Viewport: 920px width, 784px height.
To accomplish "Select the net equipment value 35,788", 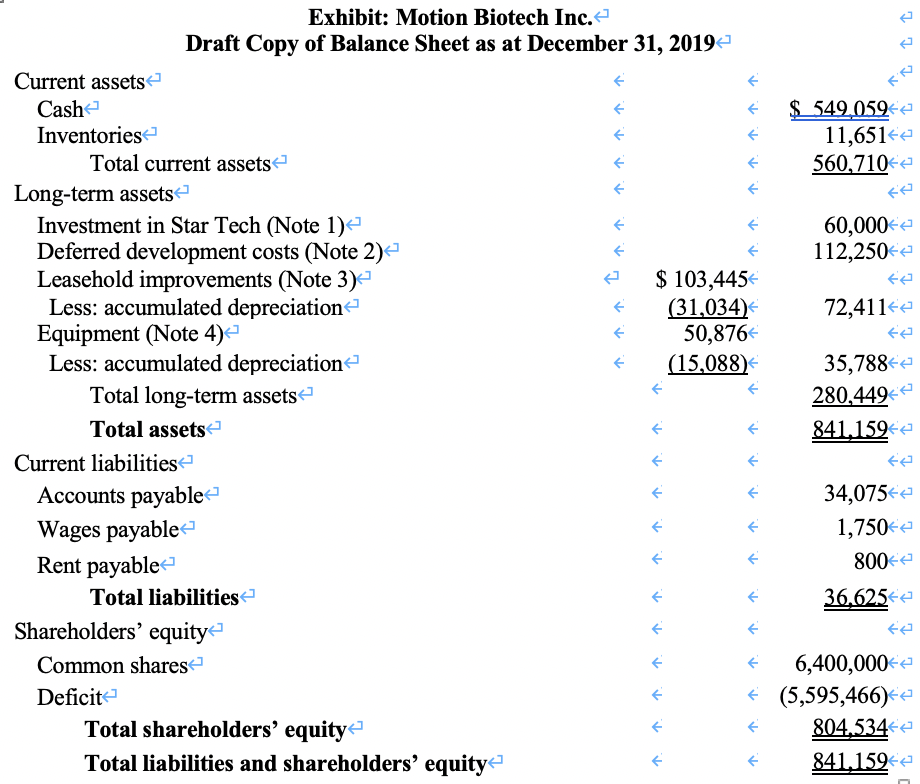I will (855, 363).
